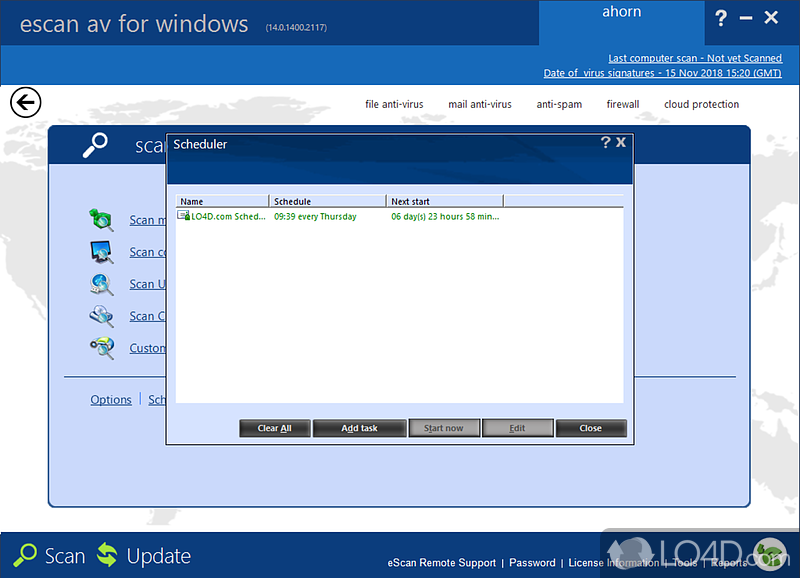Click the Scan USB drive icon
Image resolution: width=800 pixels, height=578 pixels.
[x=101, y=284]
